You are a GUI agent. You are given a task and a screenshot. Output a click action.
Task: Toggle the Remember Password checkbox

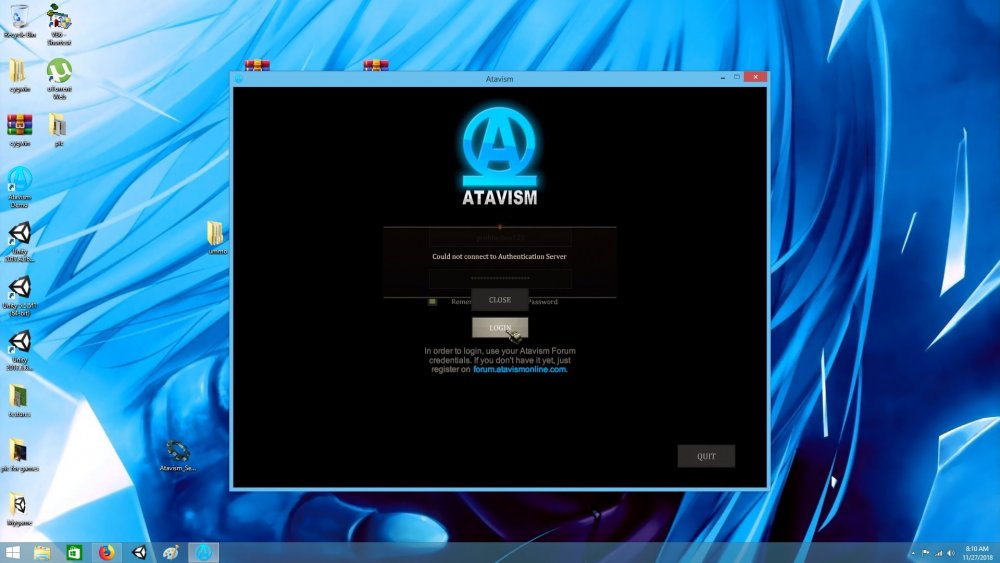click(432, 301)
